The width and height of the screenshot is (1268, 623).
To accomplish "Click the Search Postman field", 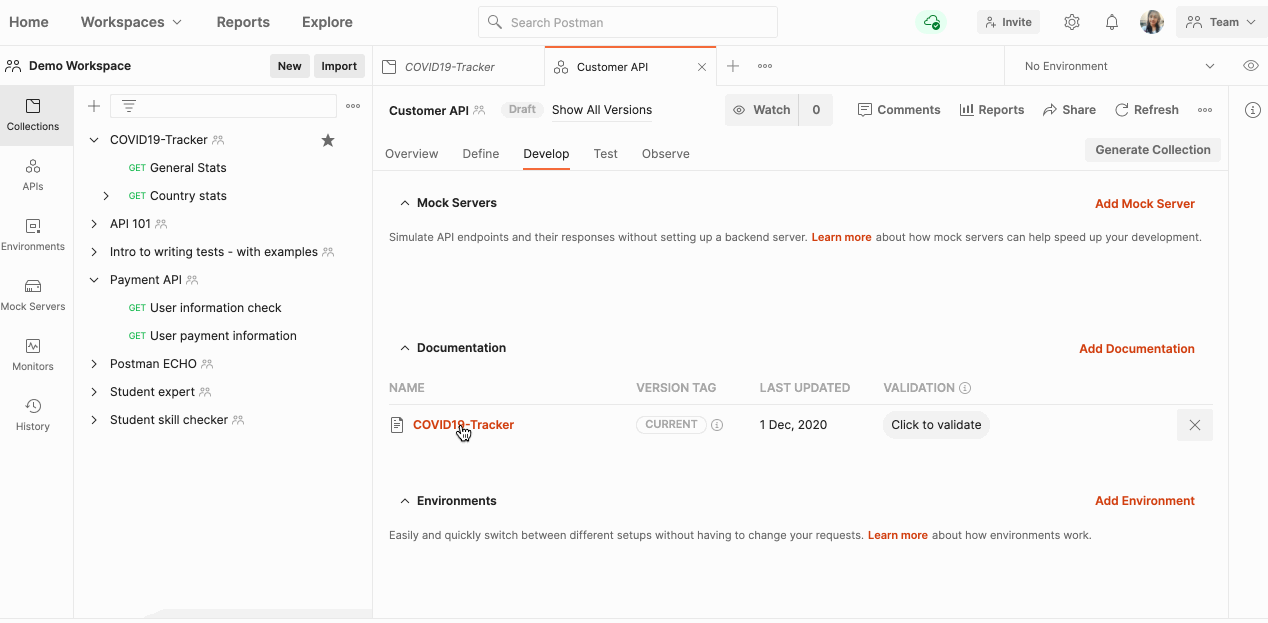I will tap(627, 22).
